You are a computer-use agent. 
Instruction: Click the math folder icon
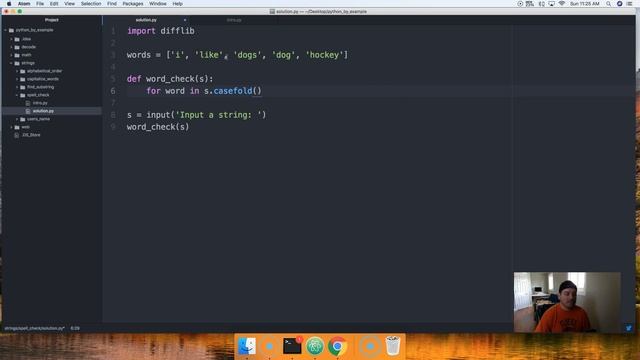coord(17,55)
